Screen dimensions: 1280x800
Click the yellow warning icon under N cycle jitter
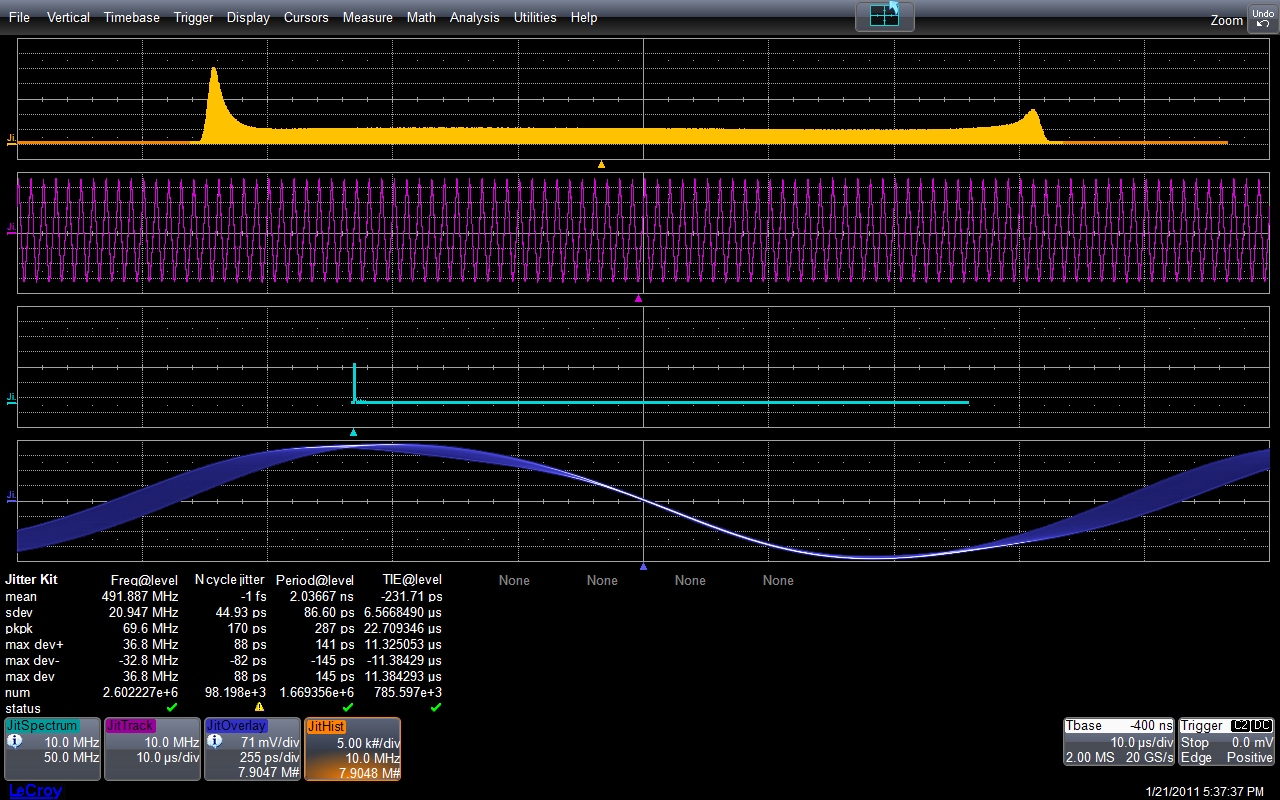pyautogui.click(x=259, y=707)
